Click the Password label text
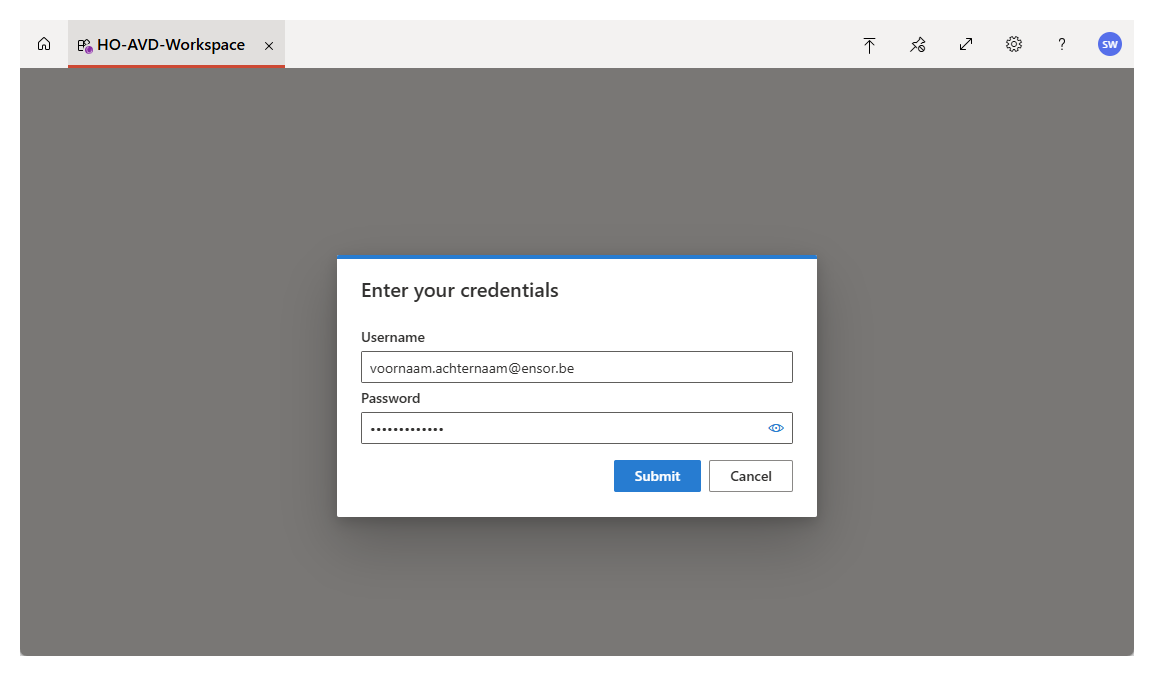 click(390, 398)
